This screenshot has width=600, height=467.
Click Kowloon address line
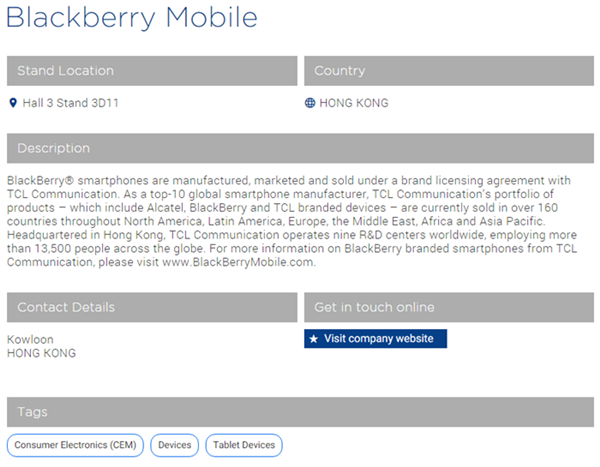(x=30, y=340)
